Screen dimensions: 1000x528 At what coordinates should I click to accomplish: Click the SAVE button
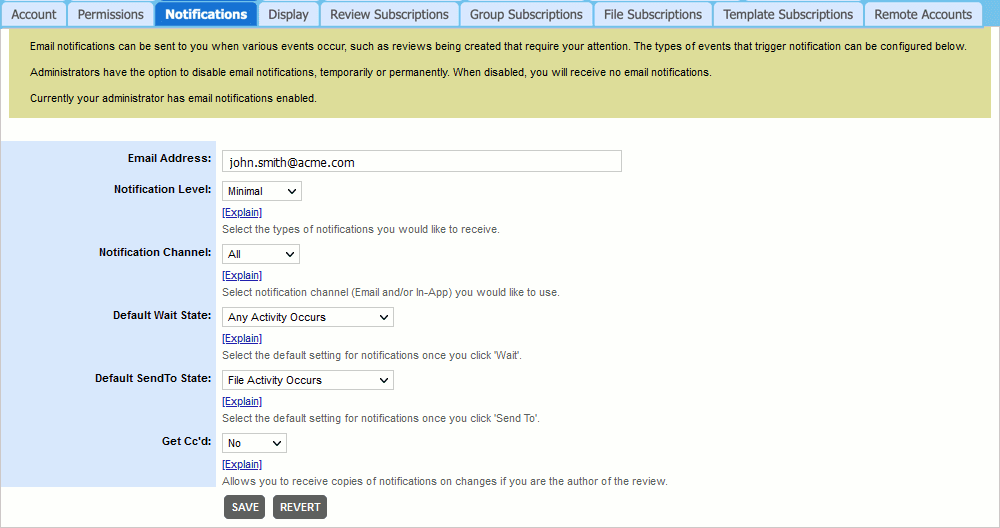[244, 508]
